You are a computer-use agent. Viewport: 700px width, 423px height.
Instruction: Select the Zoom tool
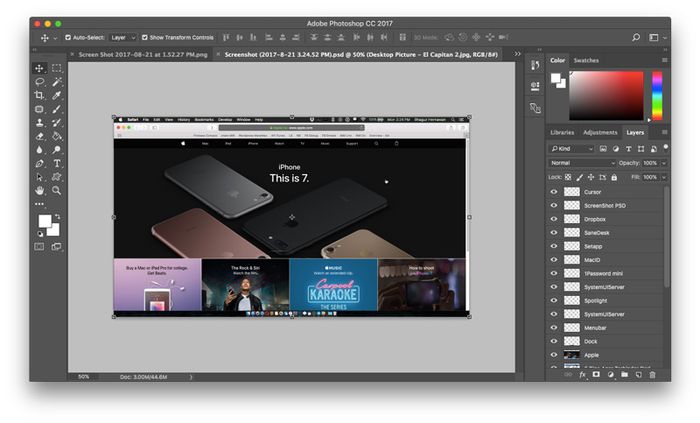point(56,191)
